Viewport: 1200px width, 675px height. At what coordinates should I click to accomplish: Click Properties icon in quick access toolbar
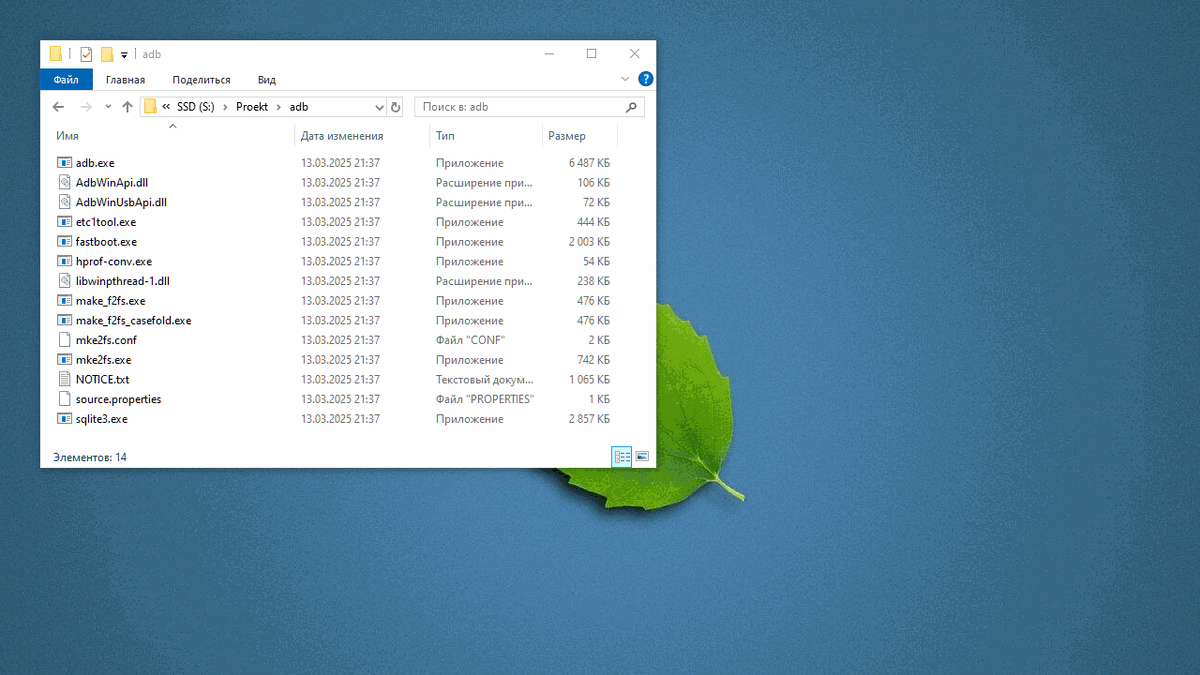tap(86, 54)
